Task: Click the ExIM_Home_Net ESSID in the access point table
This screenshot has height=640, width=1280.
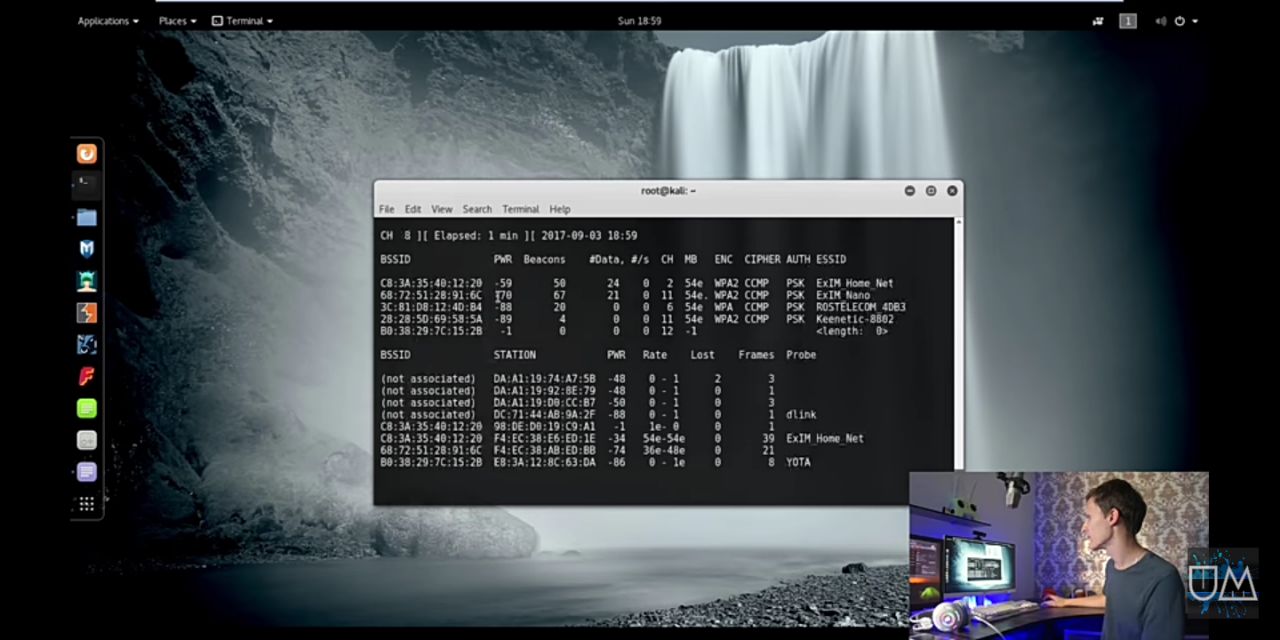Action: point(855,283)
